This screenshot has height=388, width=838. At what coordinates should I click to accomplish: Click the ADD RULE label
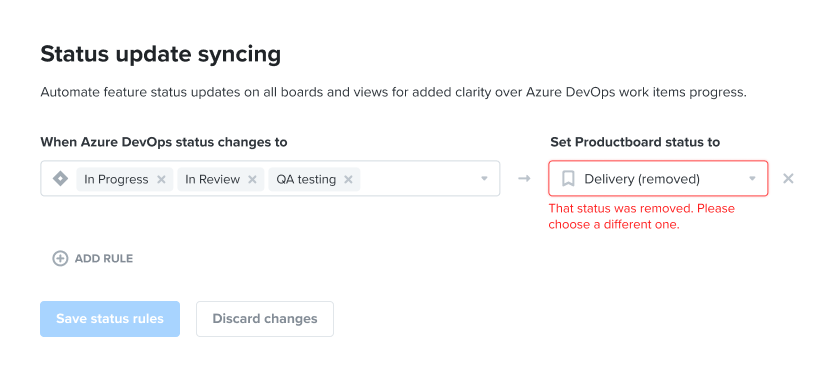pos(104,259)
